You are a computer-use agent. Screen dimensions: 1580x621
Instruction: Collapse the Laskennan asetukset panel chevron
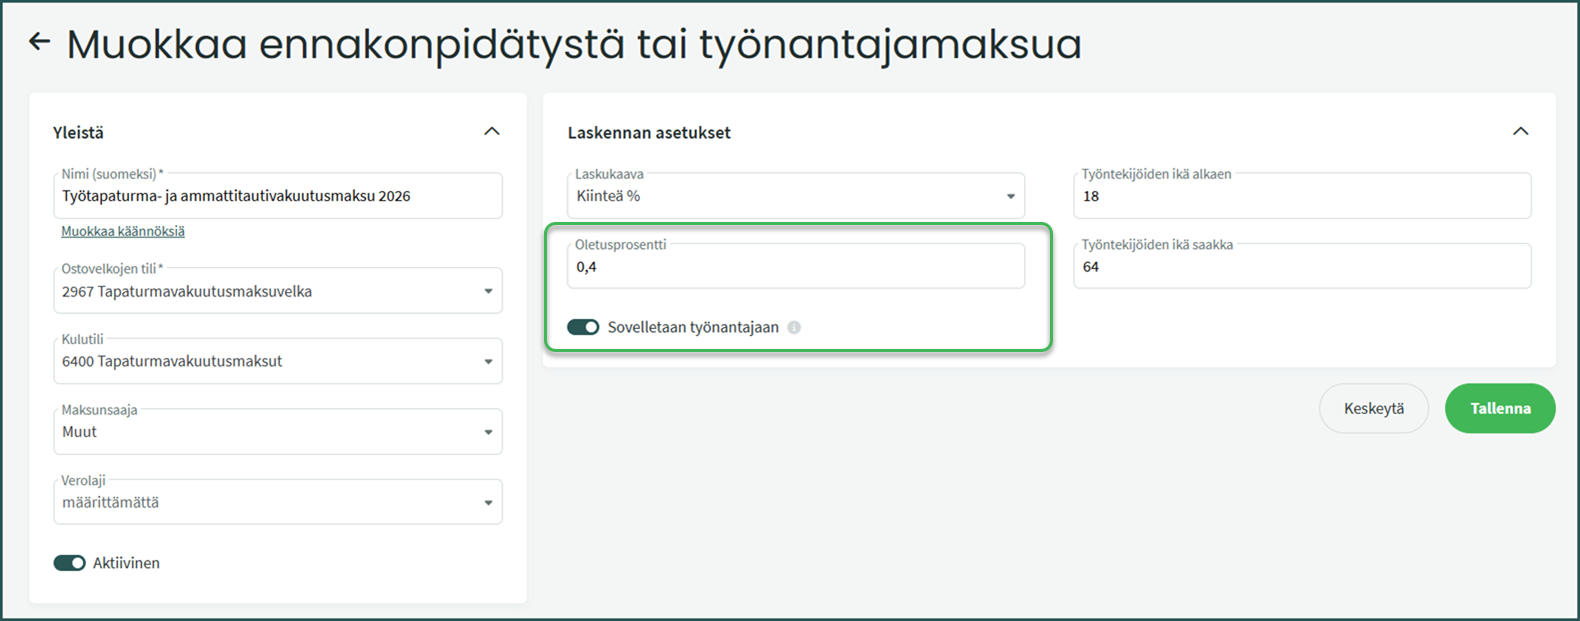click(1520, 132)
